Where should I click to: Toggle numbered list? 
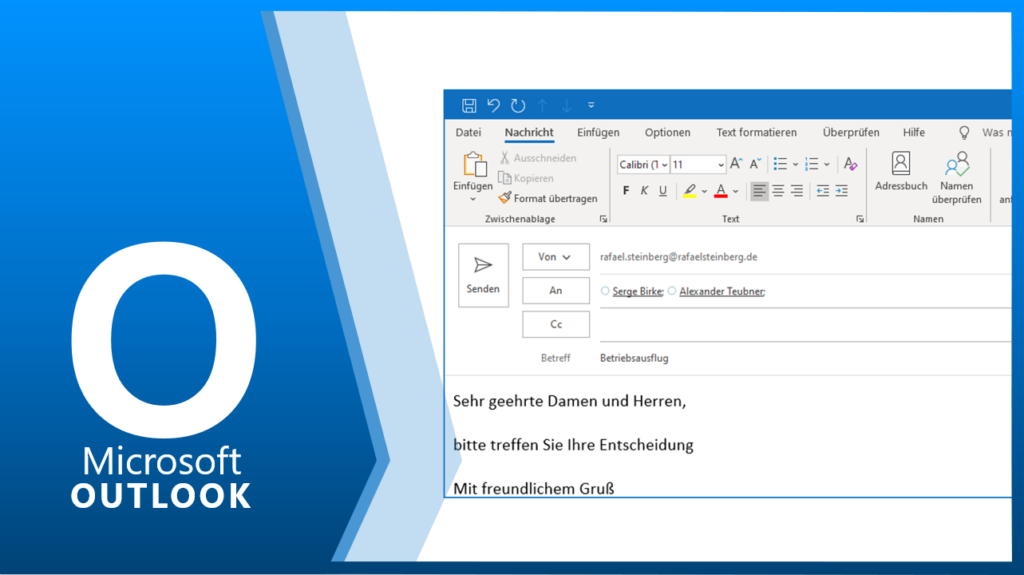click(x=812, y=164)
